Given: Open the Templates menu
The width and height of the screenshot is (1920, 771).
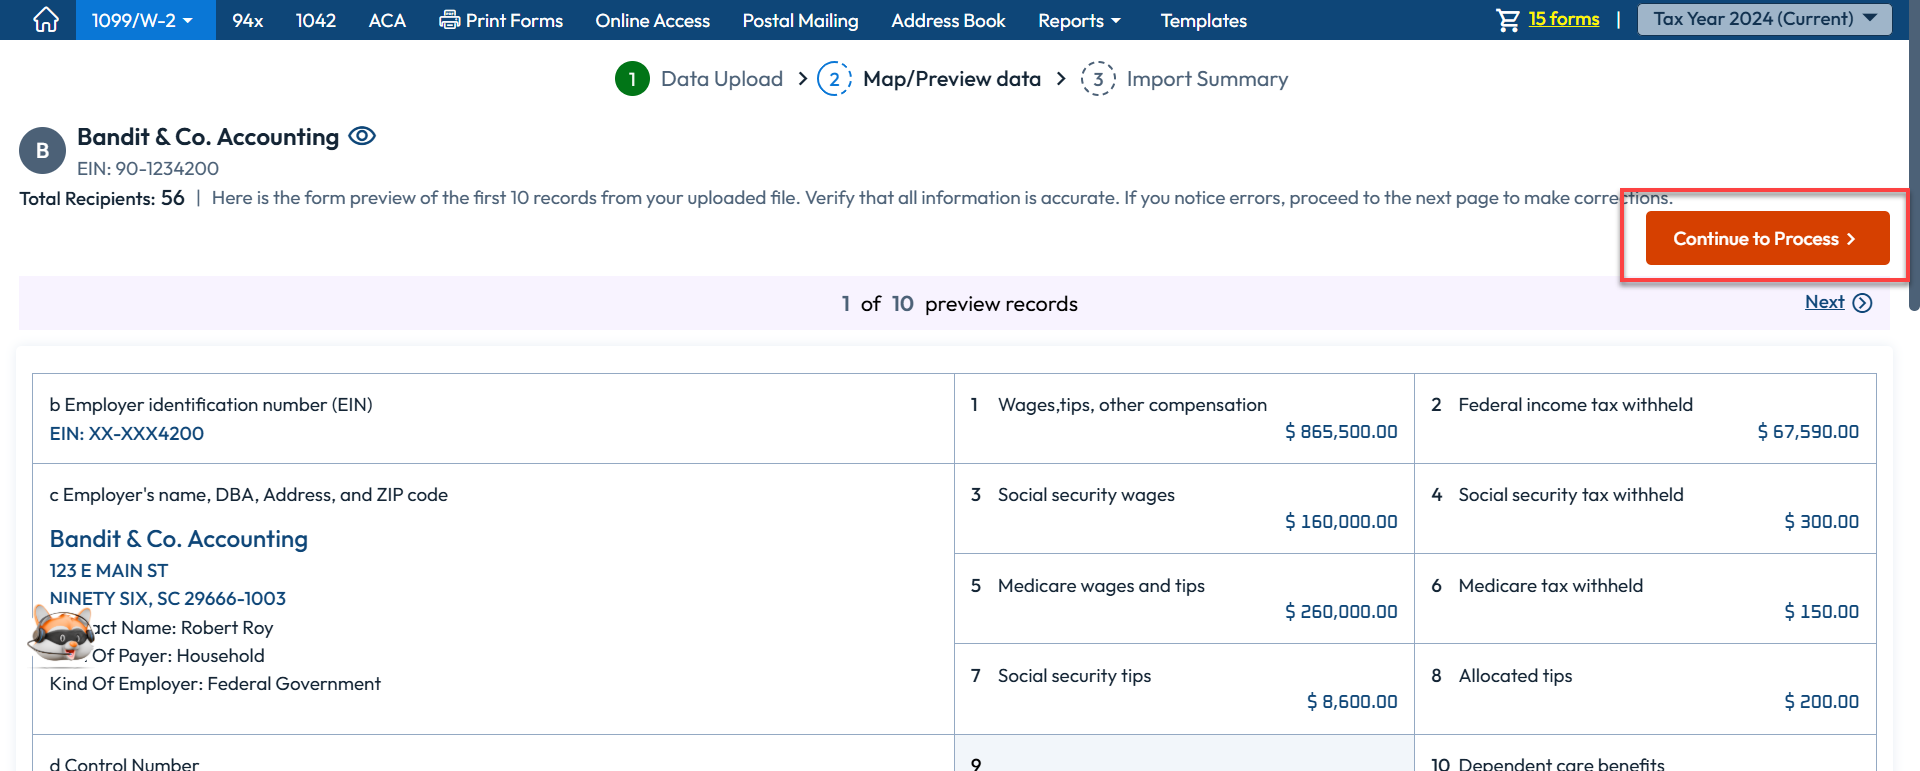Looking at the screenshot, I should coord(1203,20).
